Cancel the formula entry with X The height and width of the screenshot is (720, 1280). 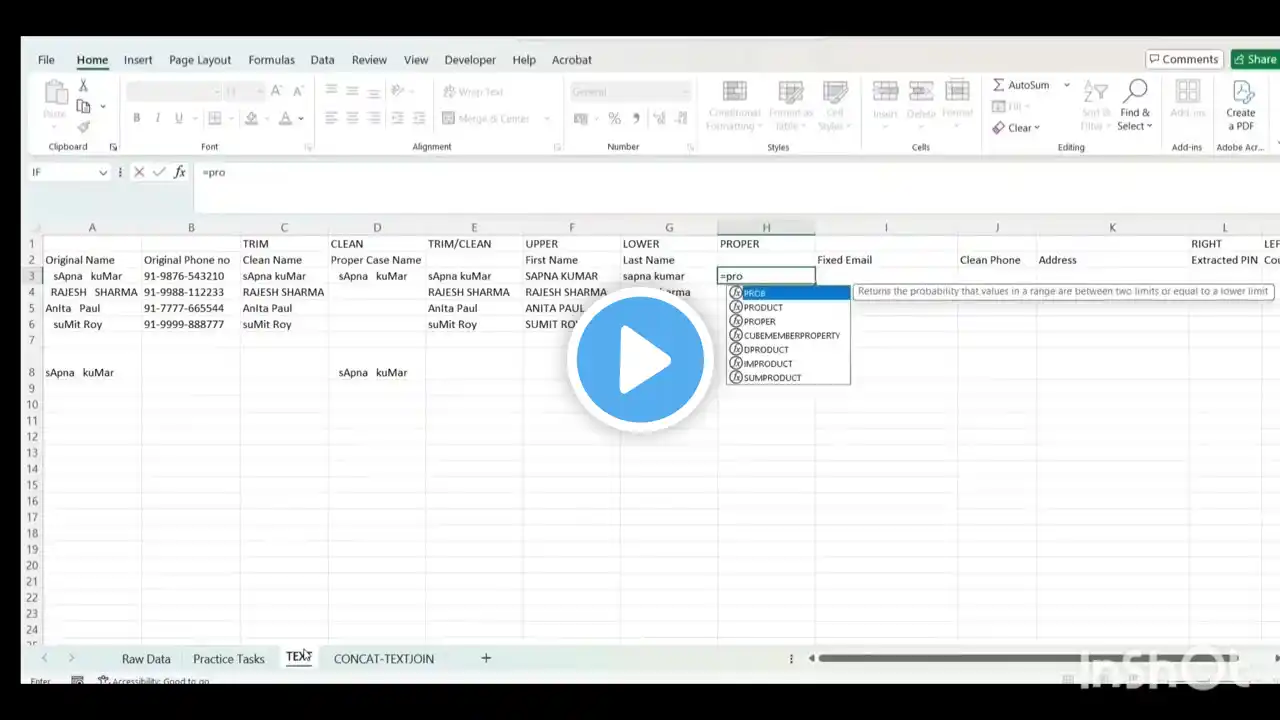pyautogui.click(x=139, y=172)
